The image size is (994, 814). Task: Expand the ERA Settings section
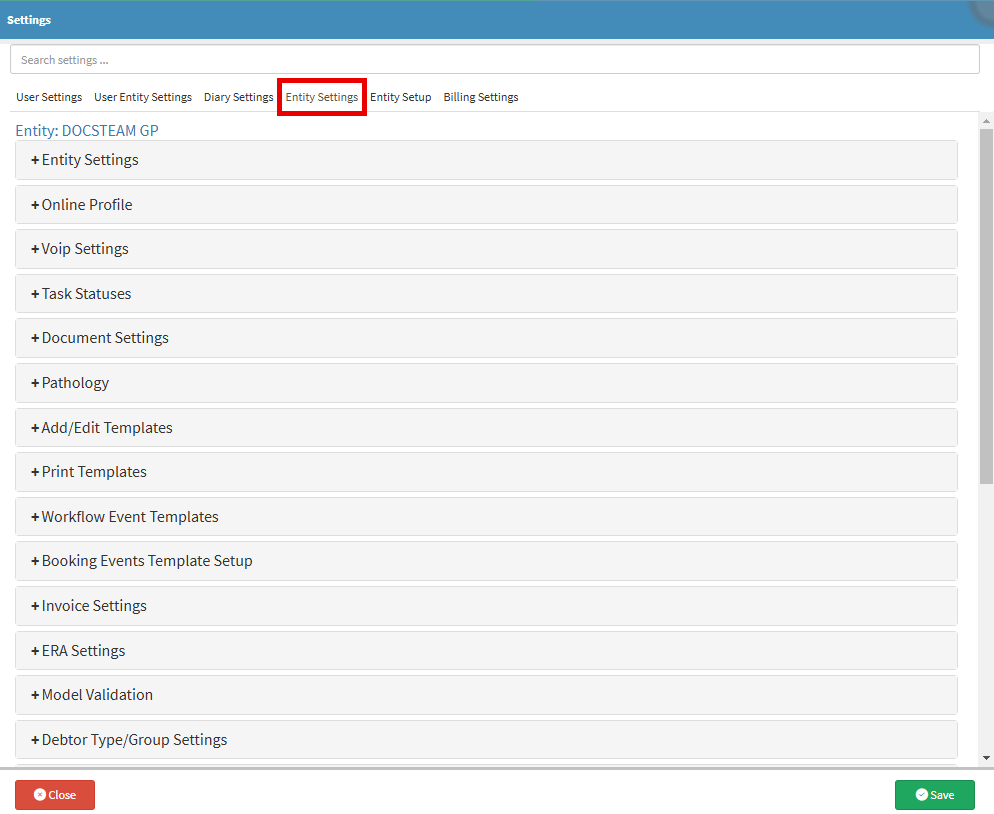pos(486,650)
